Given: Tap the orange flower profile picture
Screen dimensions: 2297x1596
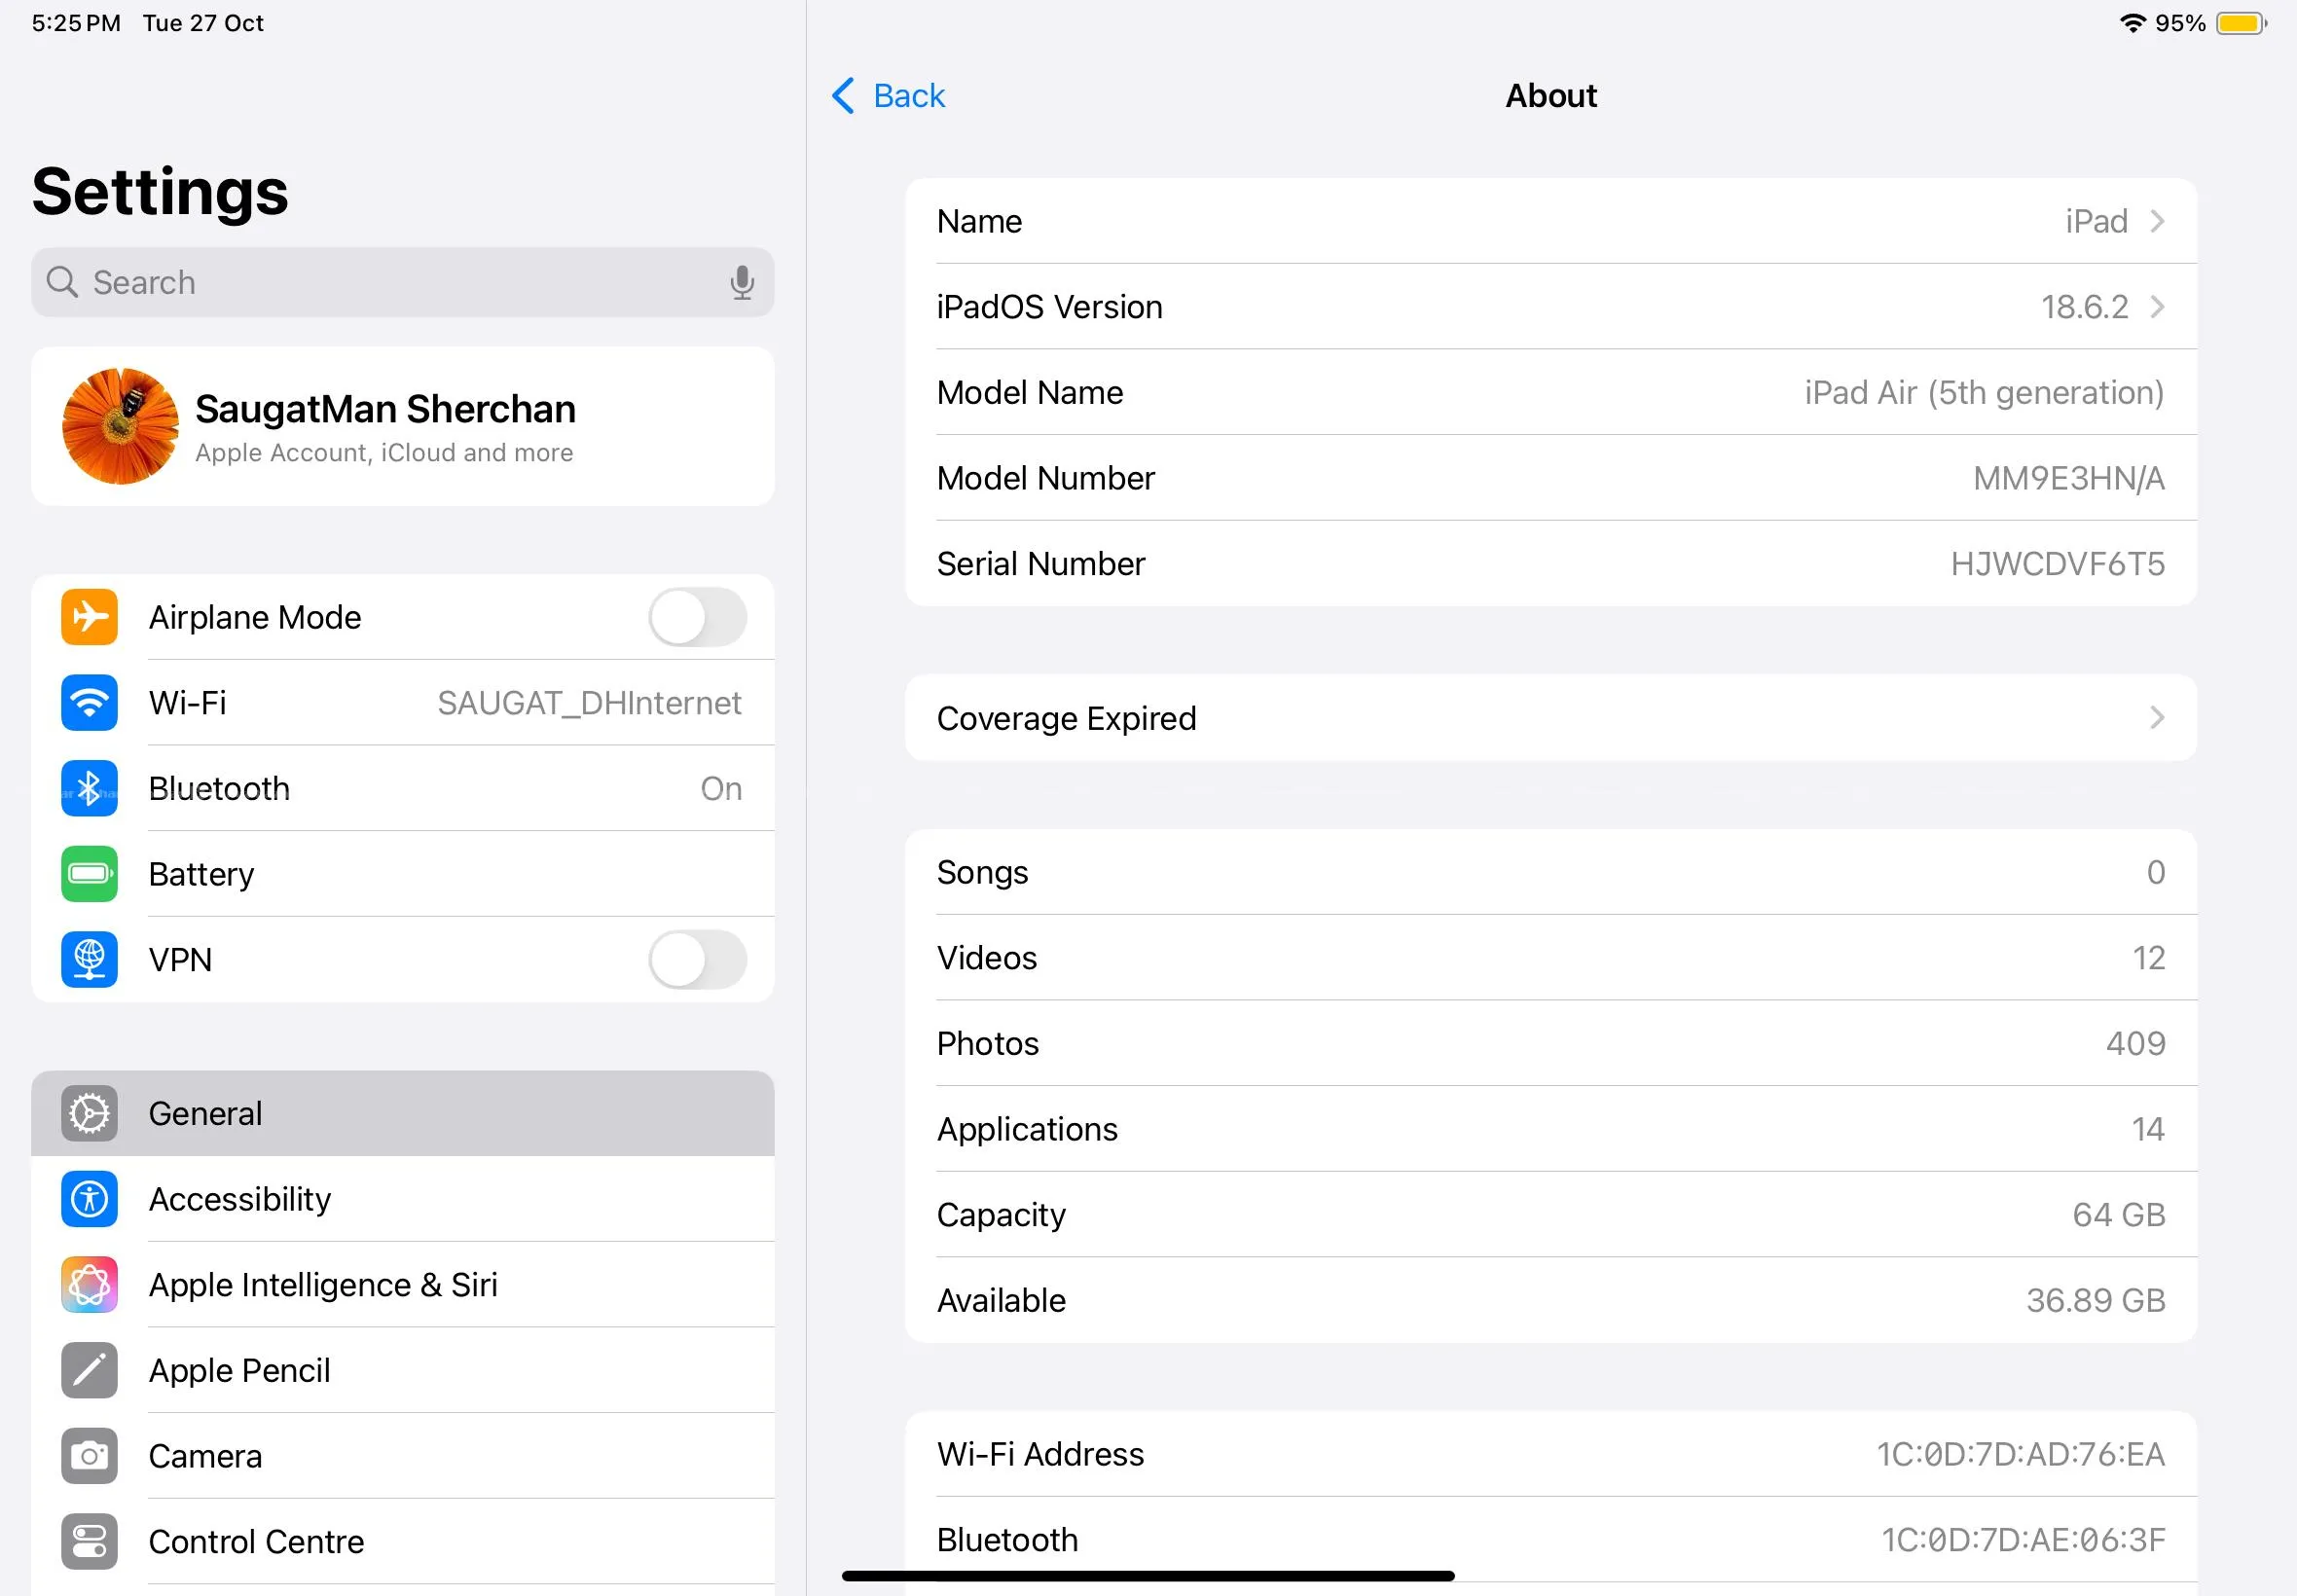Looking at the screenshot, I should (x=120, y=427).
